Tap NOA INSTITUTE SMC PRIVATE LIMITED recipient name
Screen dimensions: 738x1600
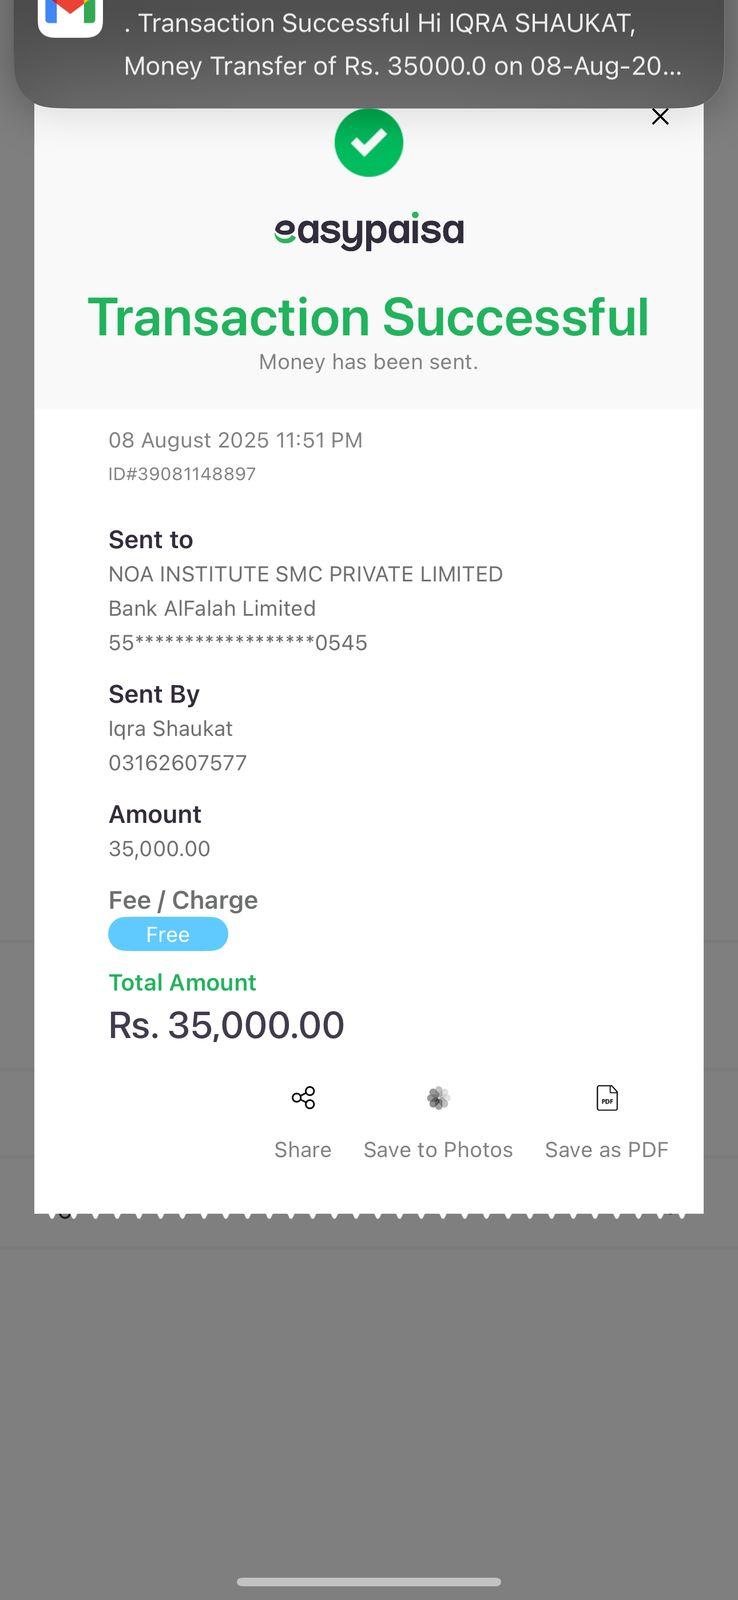click(x=305, y=574)
